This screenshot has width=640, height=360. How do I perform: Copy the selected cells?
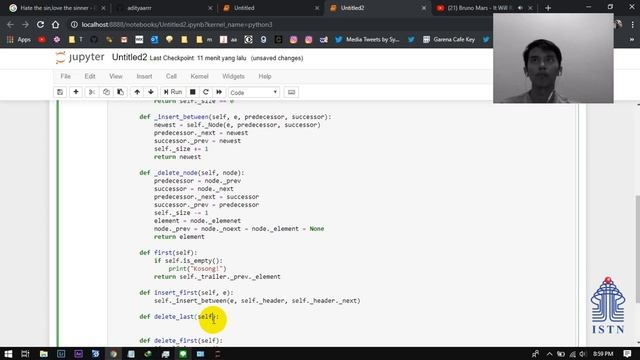click(106, 92)
